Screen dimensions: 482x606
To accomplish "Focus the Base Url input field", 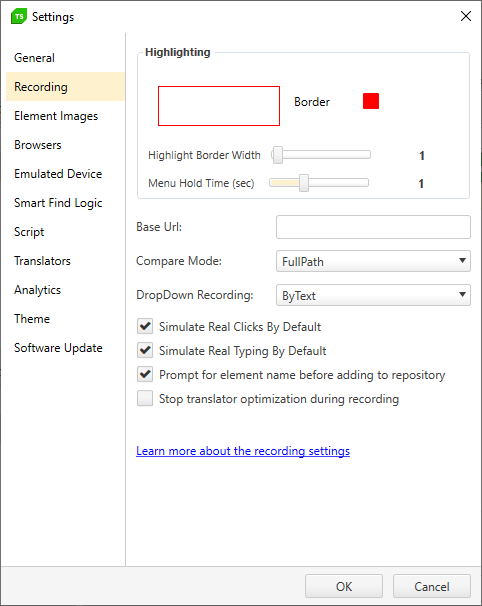I will pos(373,227).
